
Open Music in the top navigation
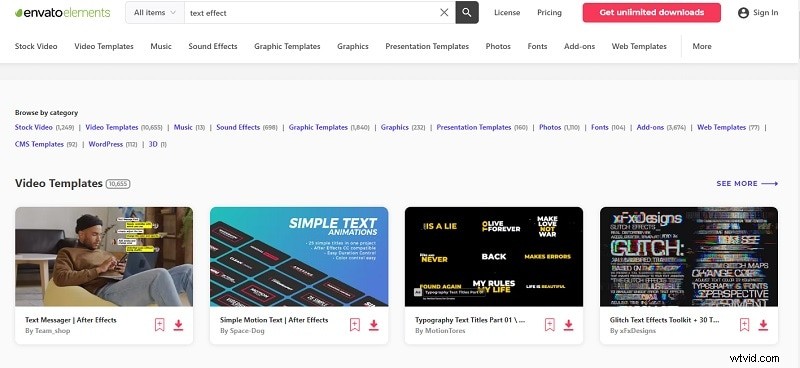point(161,46)
